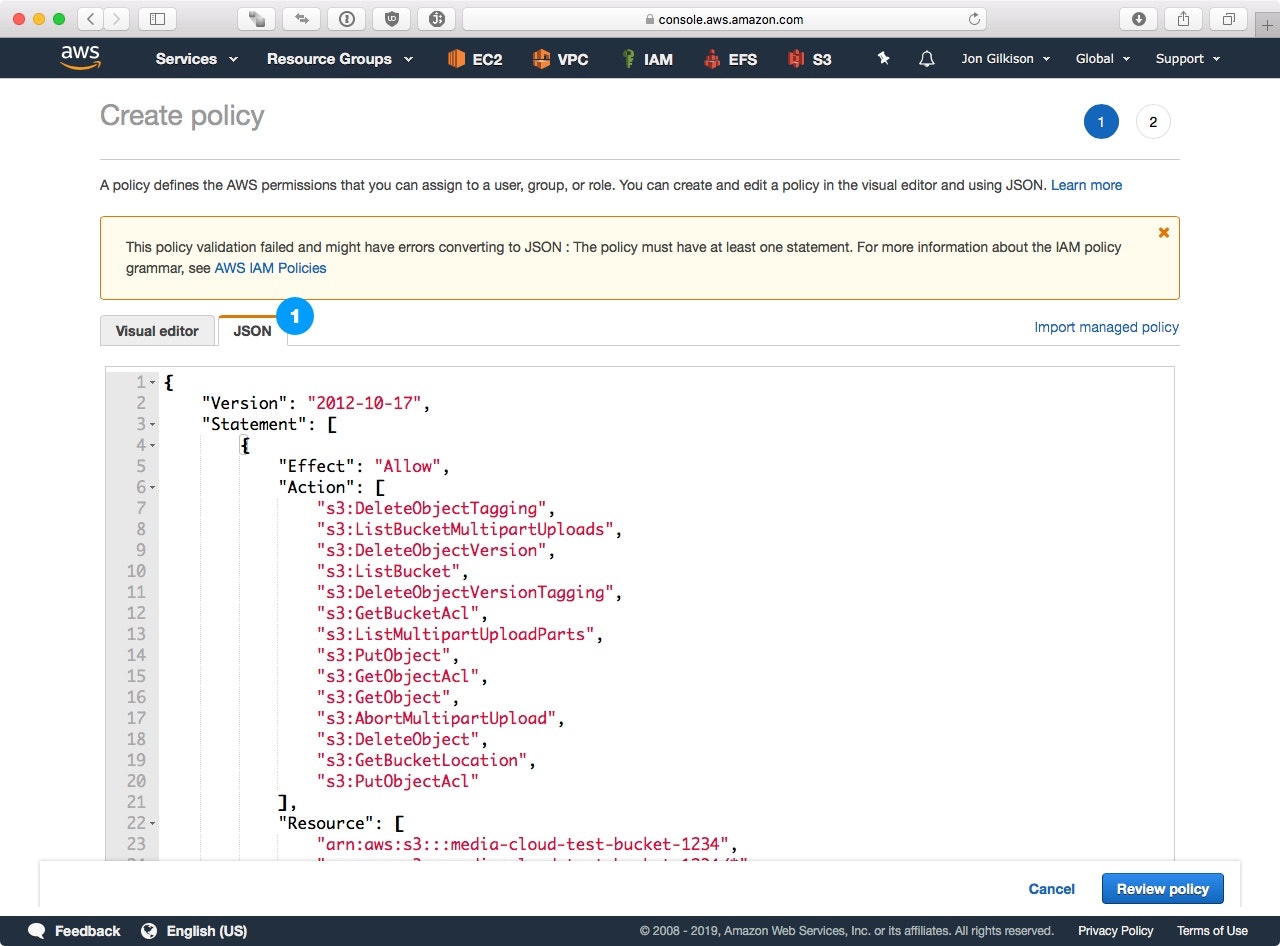This screenshot has width=1280, height=946.
Task: Open Jon Gilkison account menu
Action: [1006, 59]
